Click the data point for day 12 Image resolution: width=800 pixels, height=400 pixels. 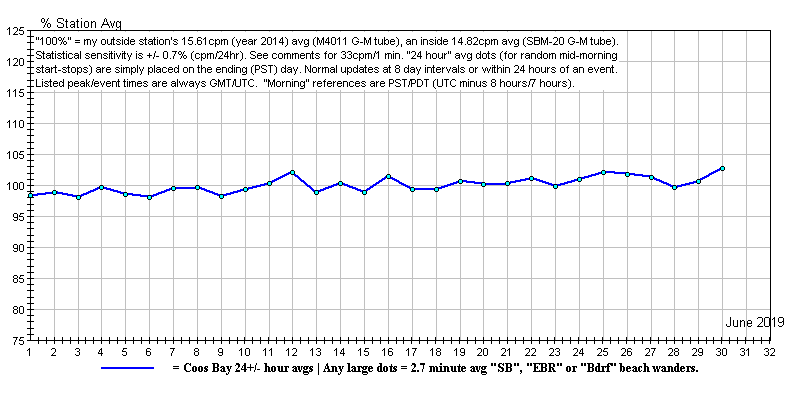point(292,172)
